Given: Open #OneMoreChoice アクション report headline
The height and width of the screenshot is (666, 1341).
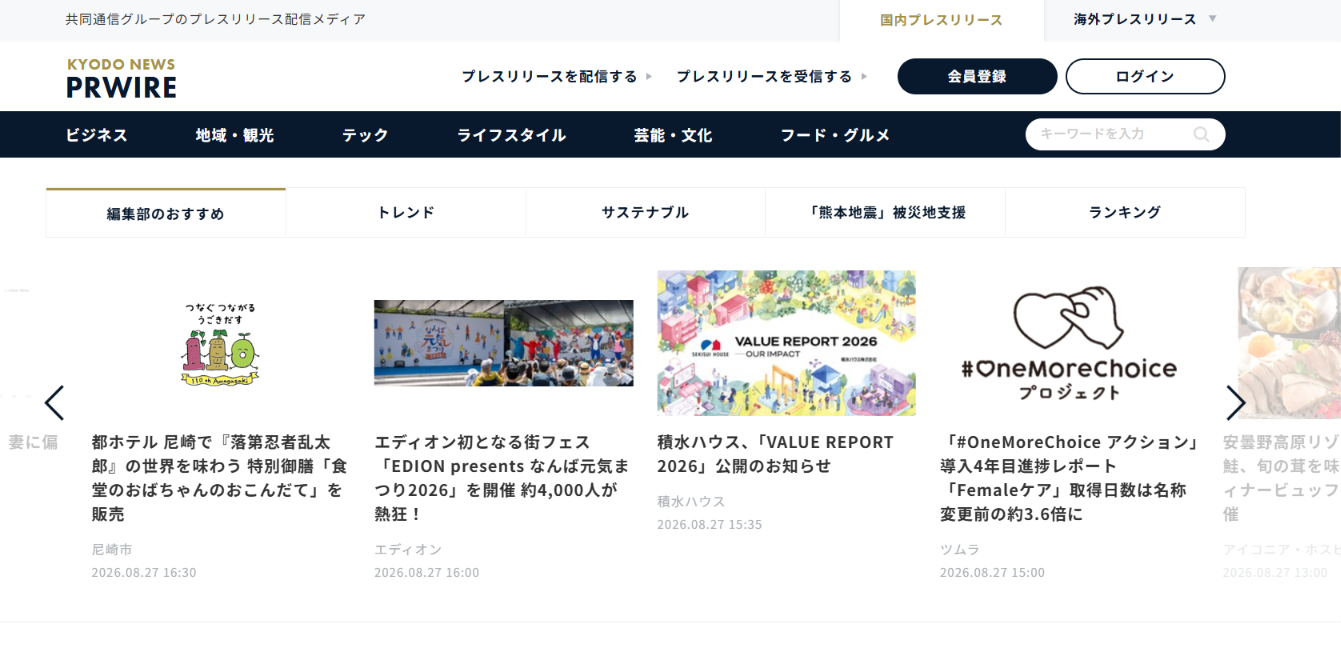Looking at the screenshot, I should coord(1069,478).
